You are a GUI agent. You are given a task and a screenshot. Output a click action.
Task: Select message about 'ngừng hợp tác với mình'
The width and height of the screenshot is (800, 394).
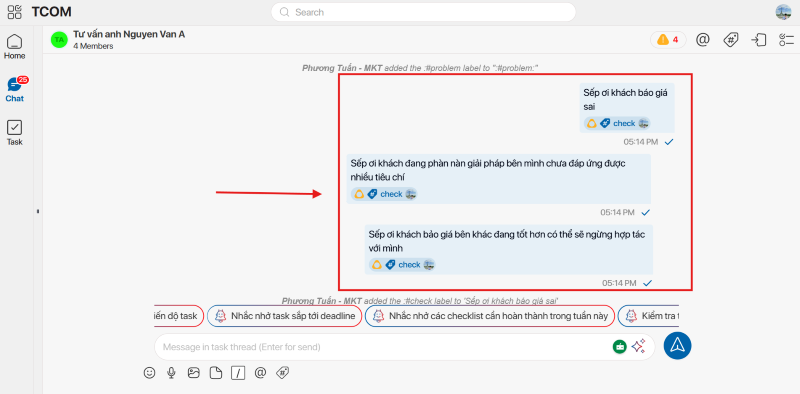coord(509,249)
